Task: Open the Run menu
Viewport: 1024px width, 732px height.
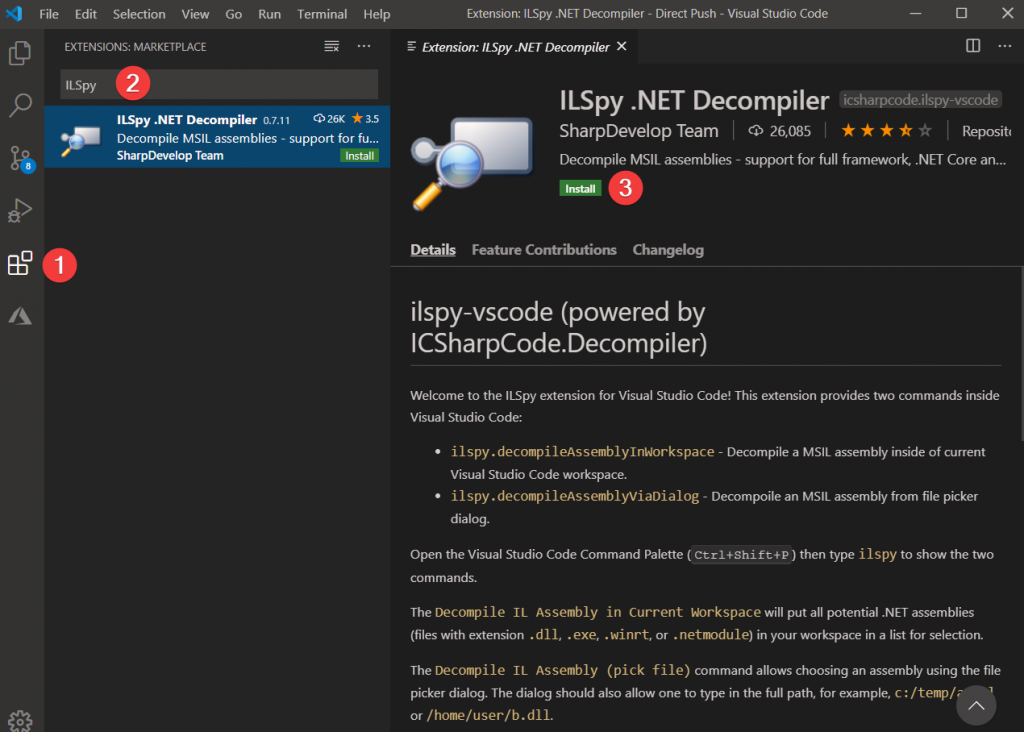Action: pyautogui.click(x=269, y=14)
